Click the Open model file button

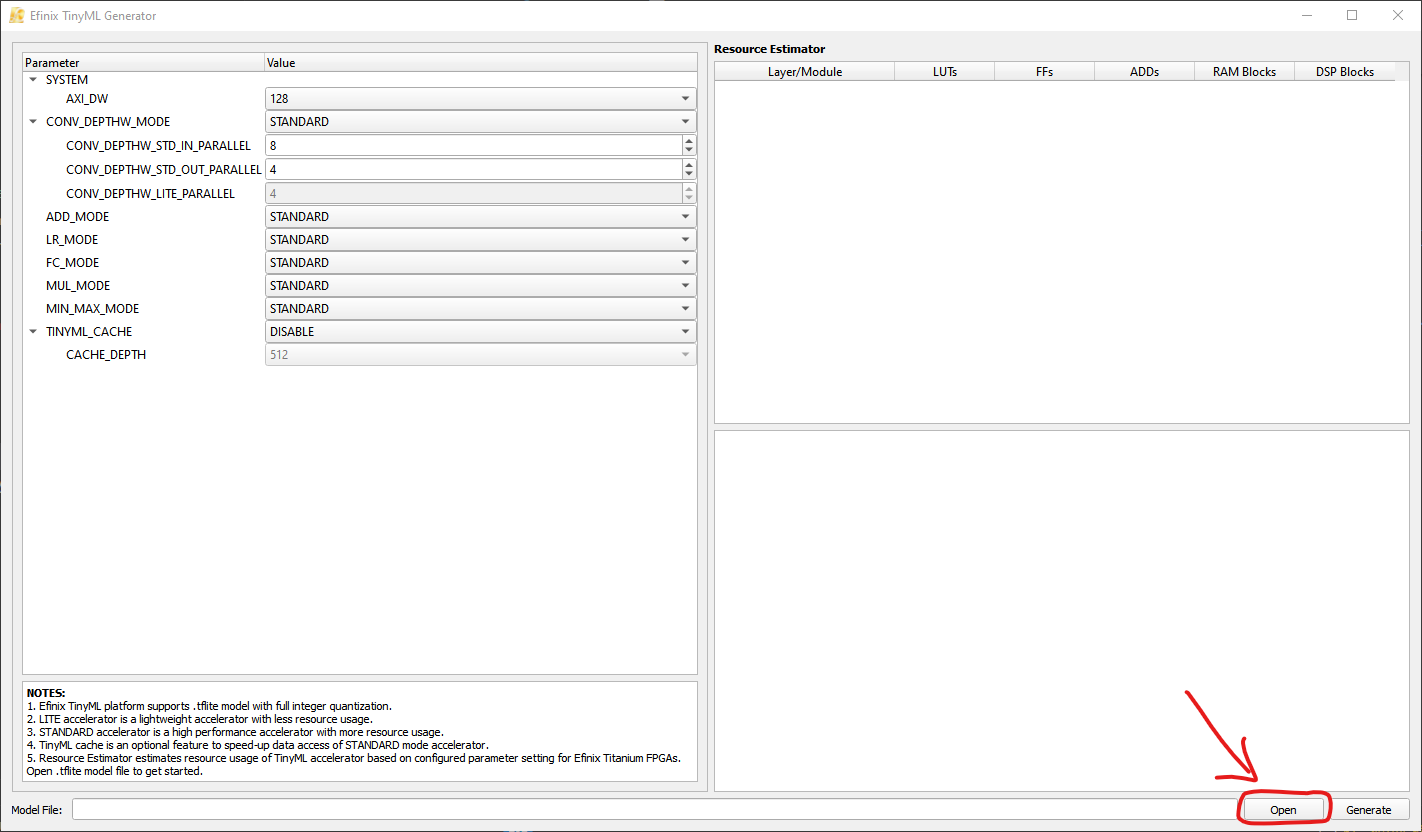(1283, 810)
